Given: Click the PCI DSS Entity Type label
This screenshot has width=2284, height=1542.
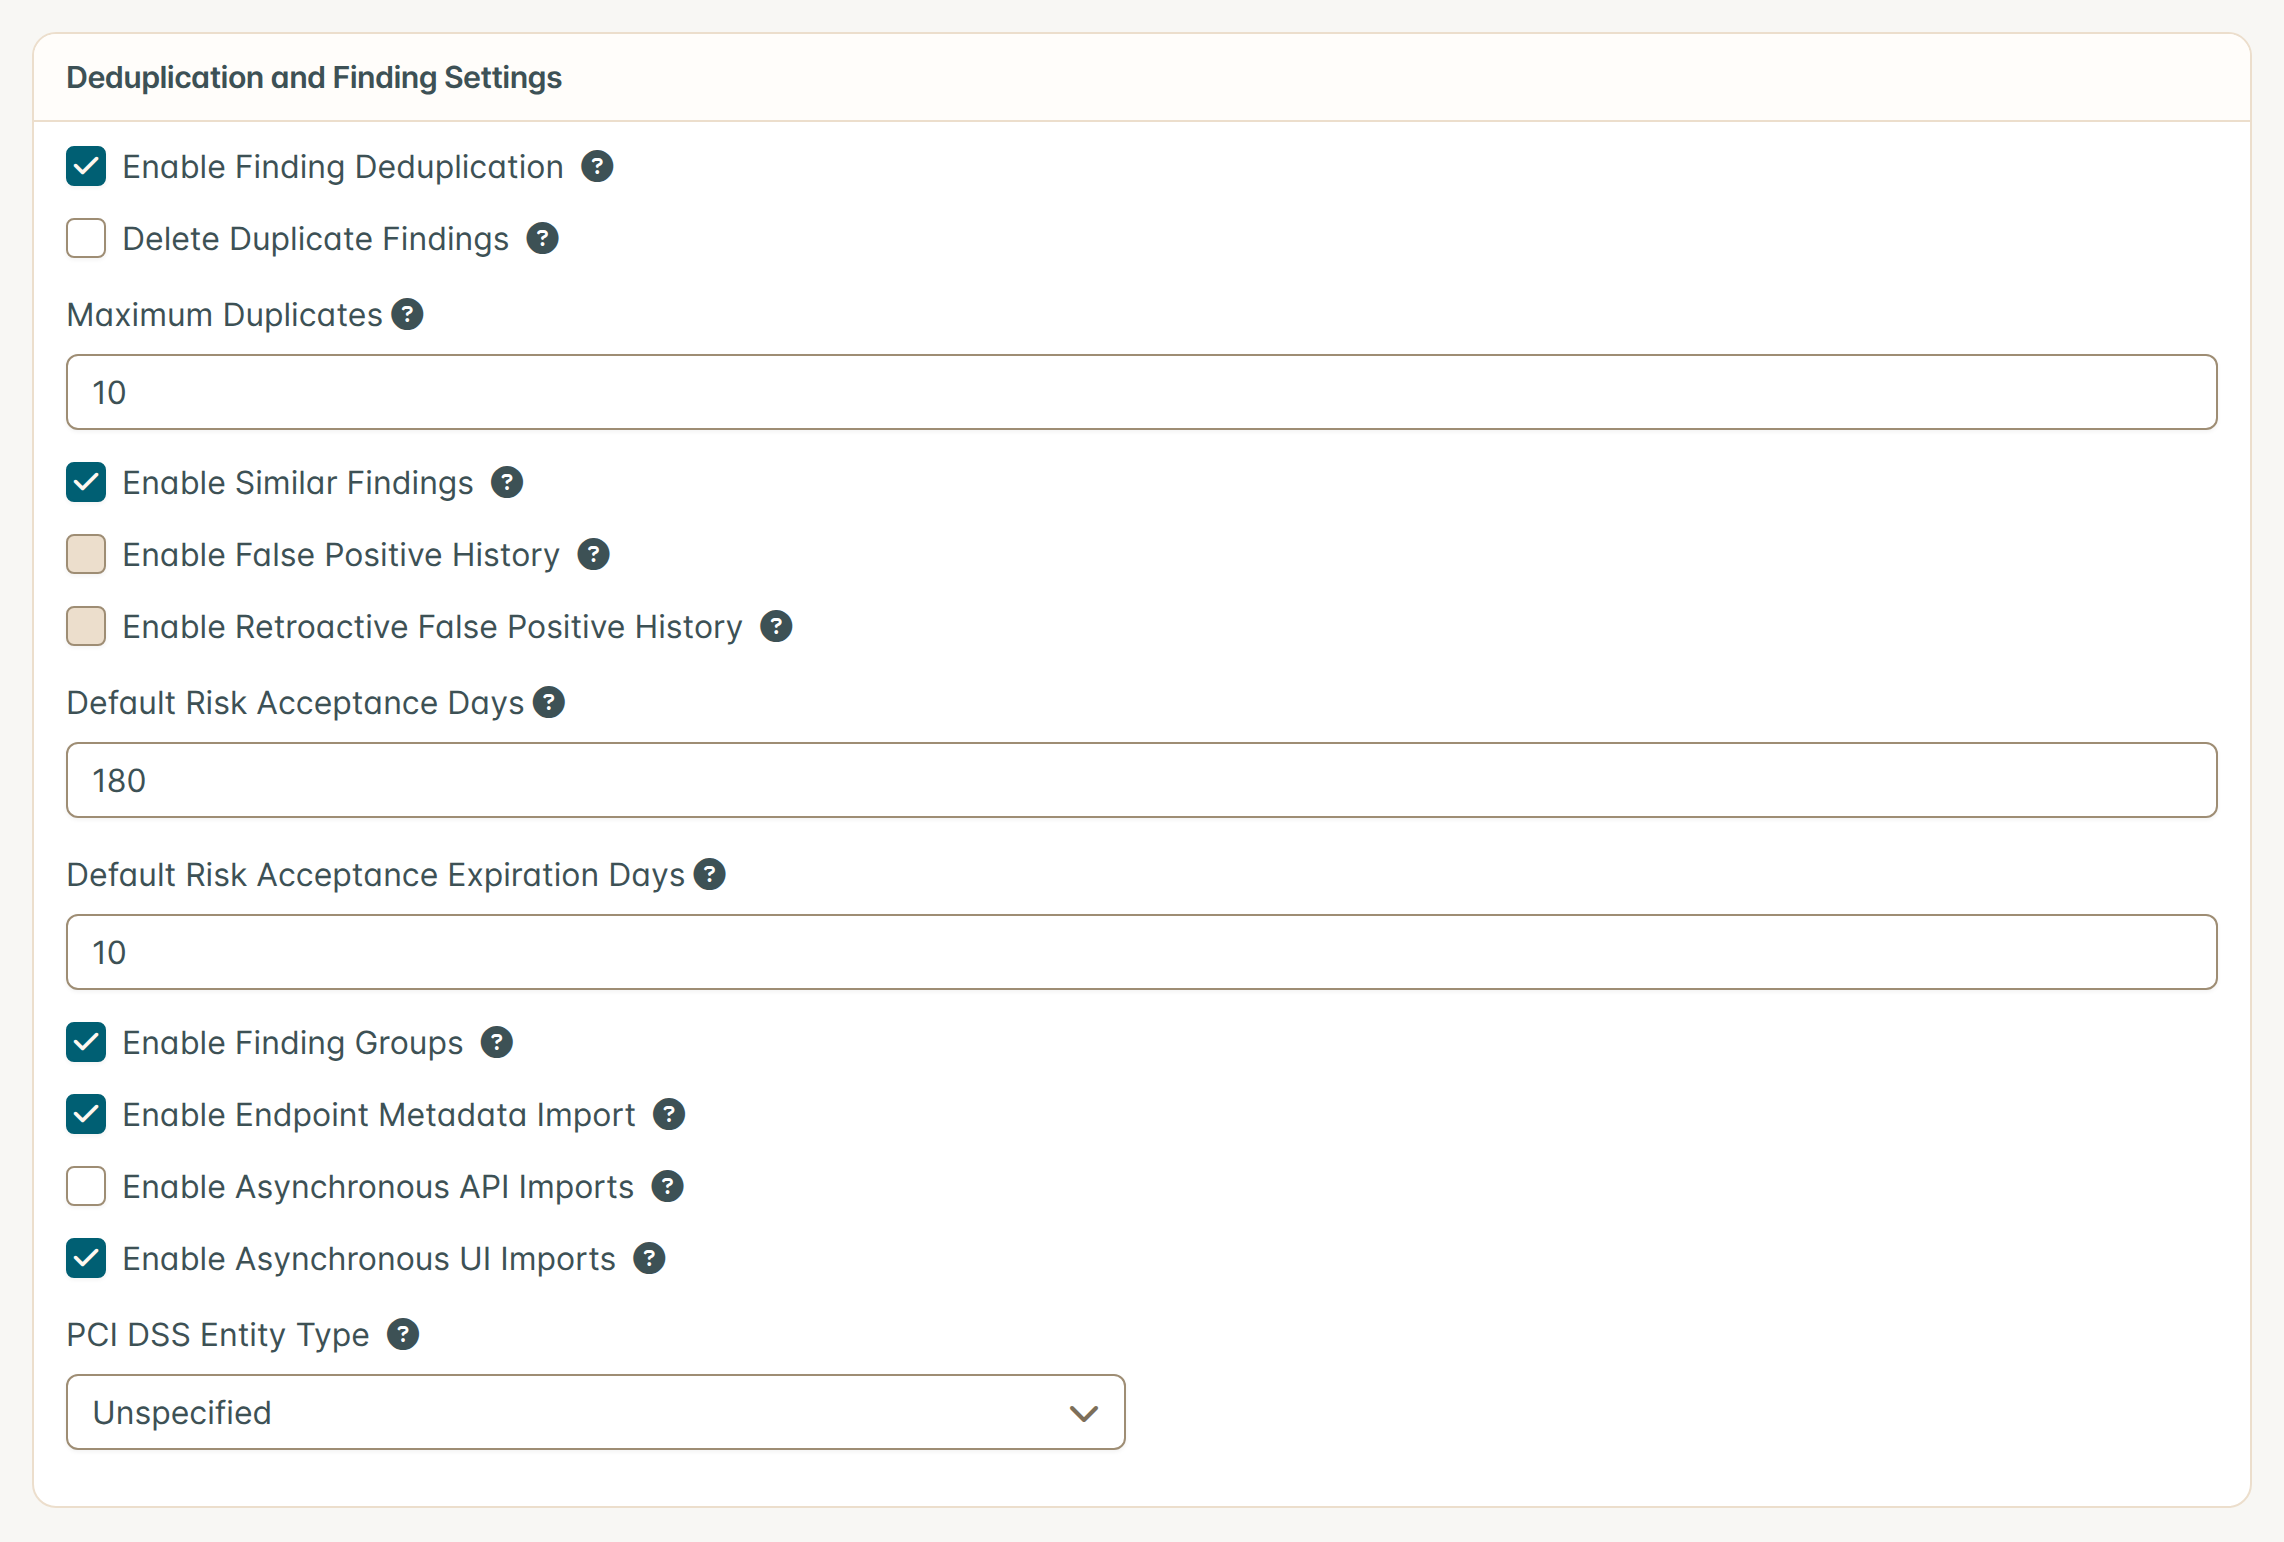Looking at the screenshot, I should pyautogui.click(x=218, y=1334).
